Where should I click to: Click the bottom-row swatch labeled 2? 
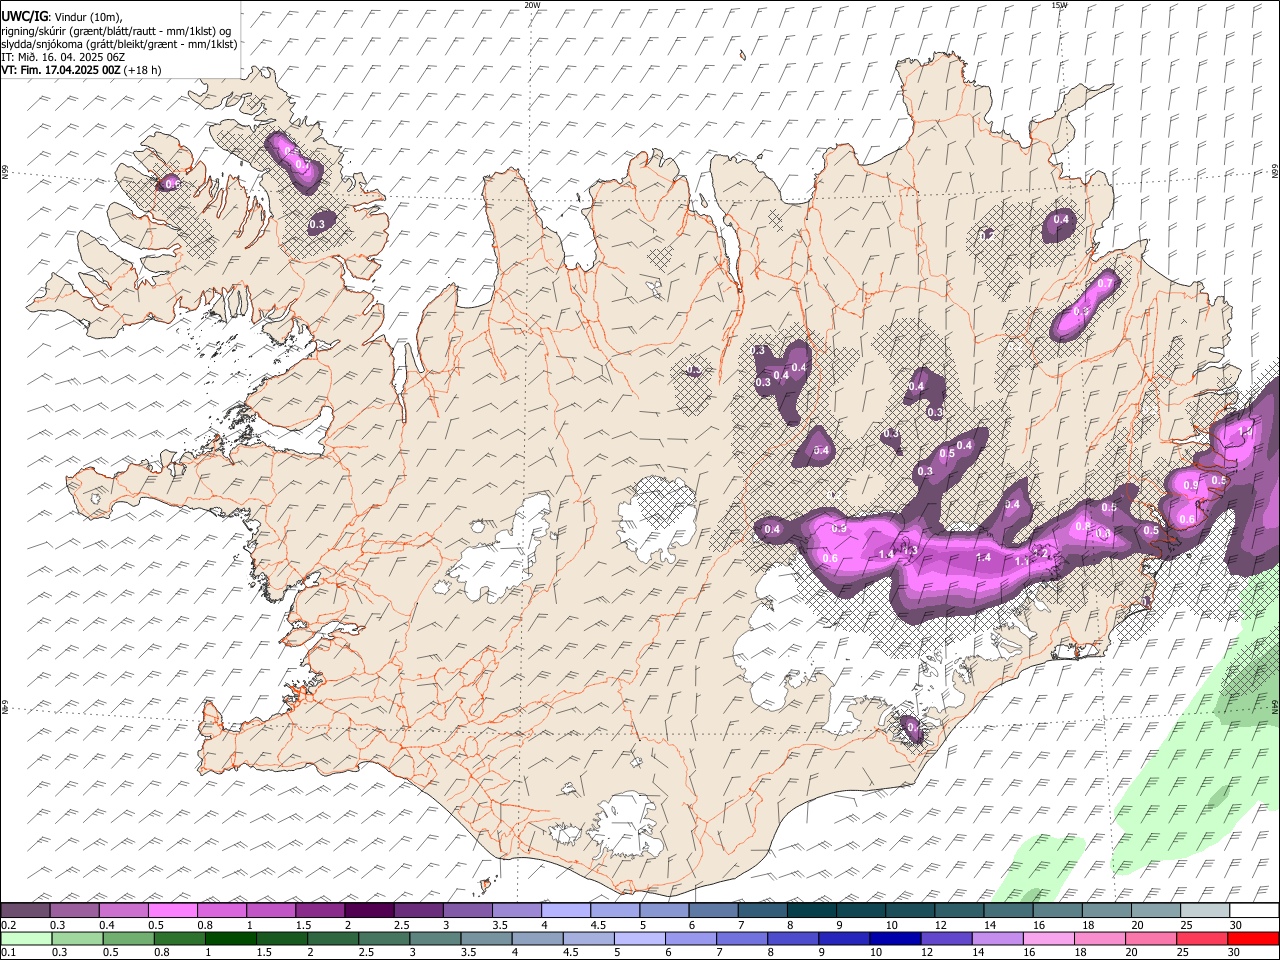[333, 938]
